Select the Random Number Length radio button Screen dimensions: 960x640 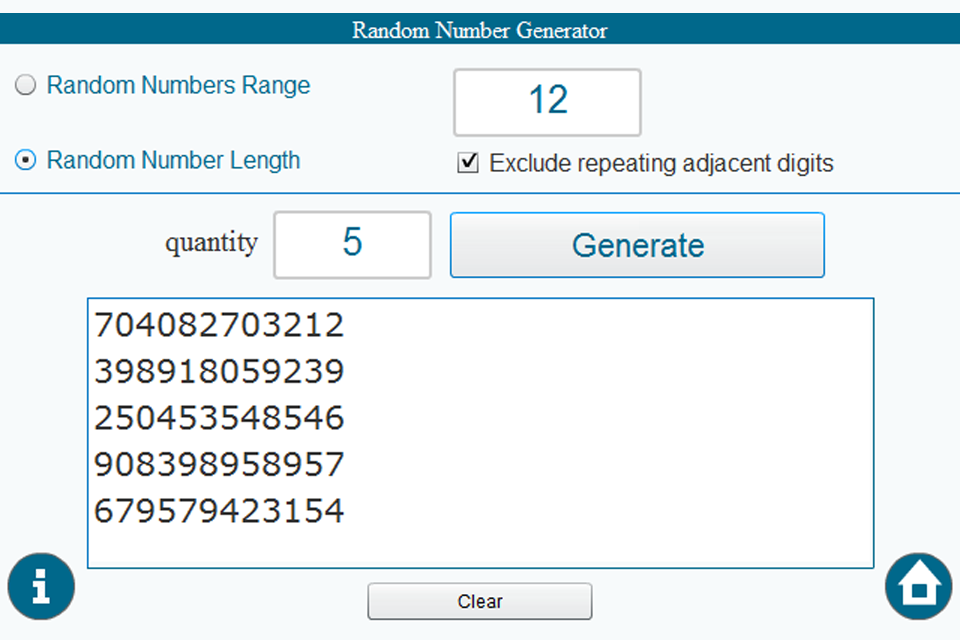click(26, 160)
